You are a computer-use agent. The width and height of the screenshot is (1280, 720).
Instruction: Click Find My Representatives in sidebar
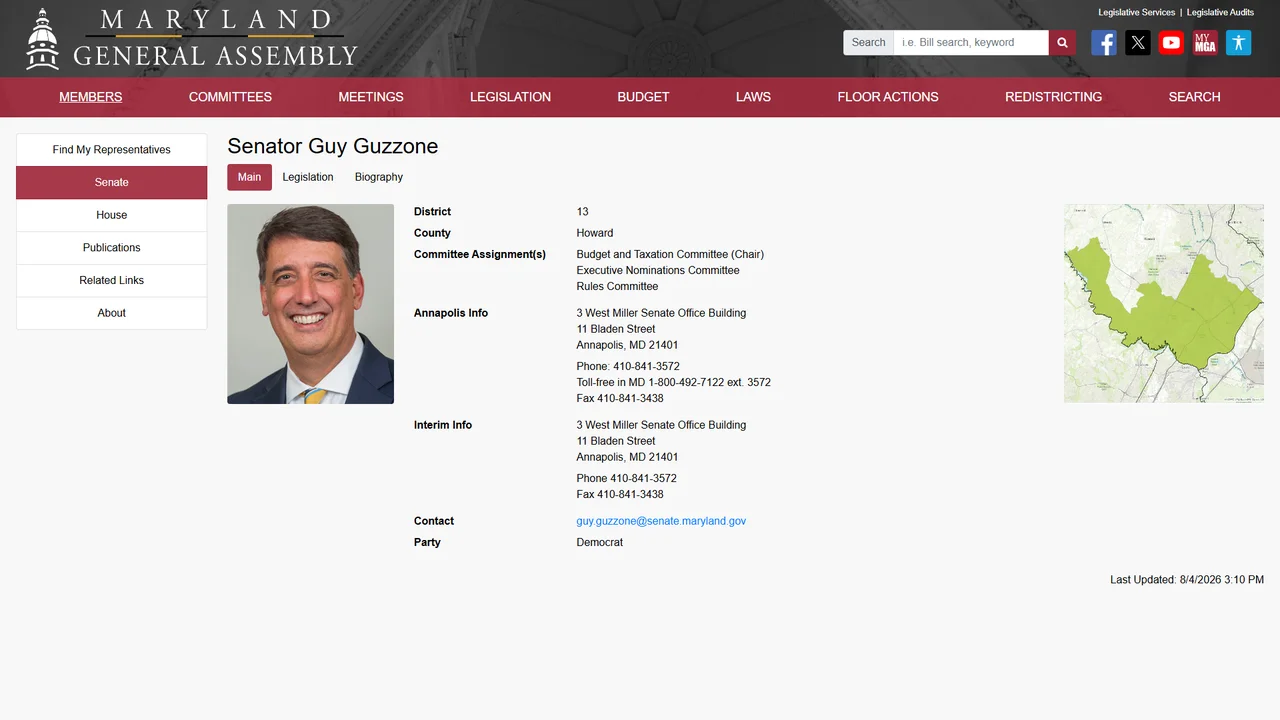(112, 150)
